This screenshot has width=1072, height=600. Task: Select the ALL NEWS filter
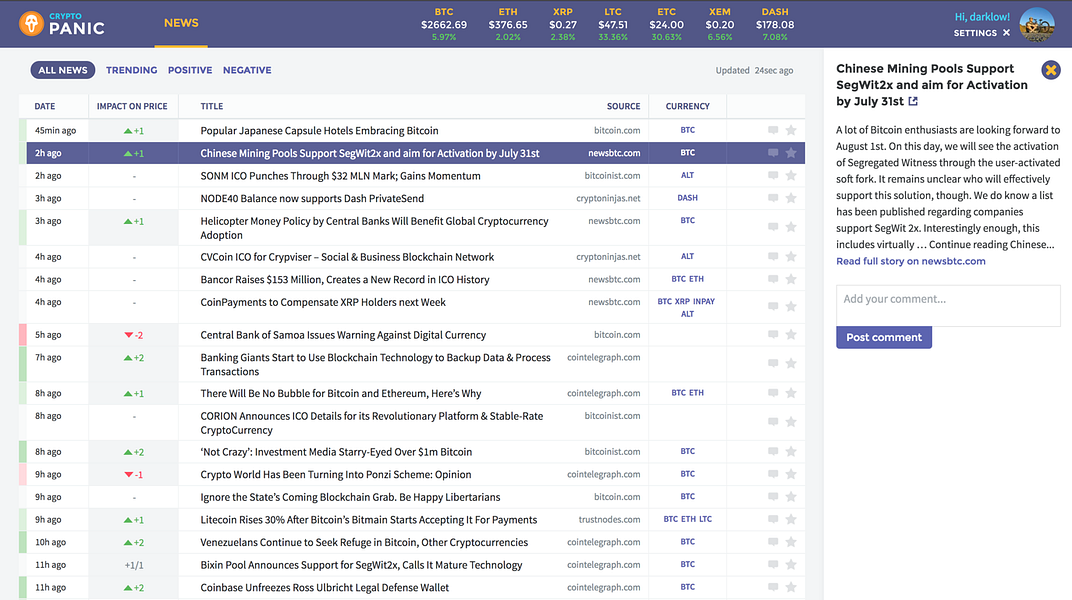(63, 70)
